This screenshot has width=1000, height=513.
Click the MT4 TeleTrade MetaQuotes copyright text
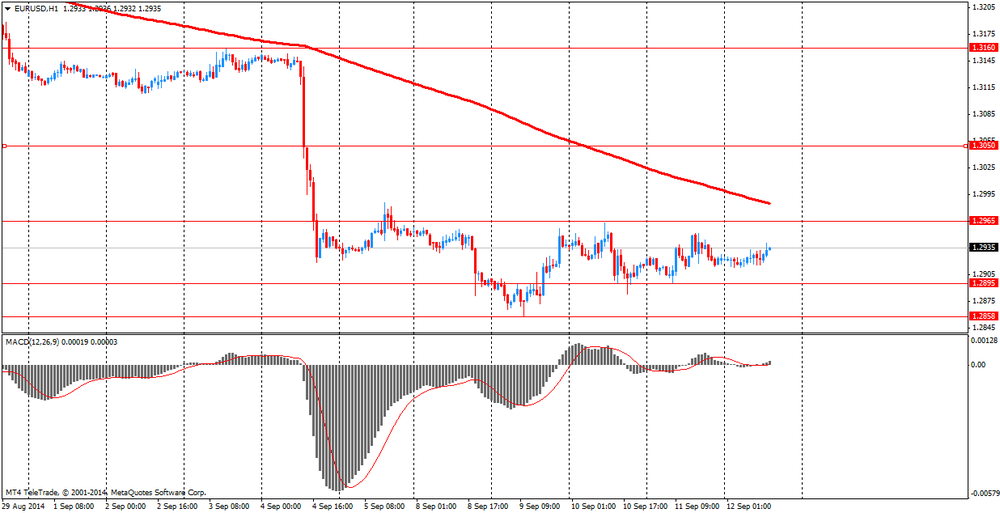[106, 493]
